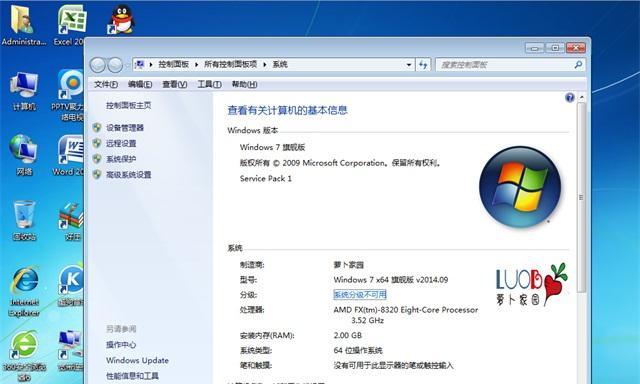The height and width of the screenshot is (384, 640).
Task: Click the 萝卜家园 LUOB logo image
Action: pos(531,285)
